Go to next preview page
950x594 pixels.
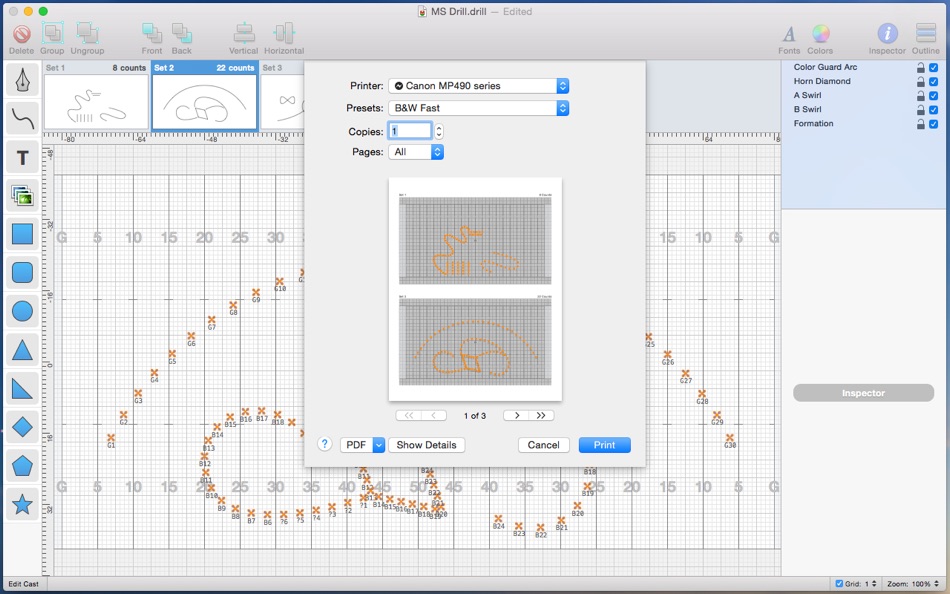517,415
